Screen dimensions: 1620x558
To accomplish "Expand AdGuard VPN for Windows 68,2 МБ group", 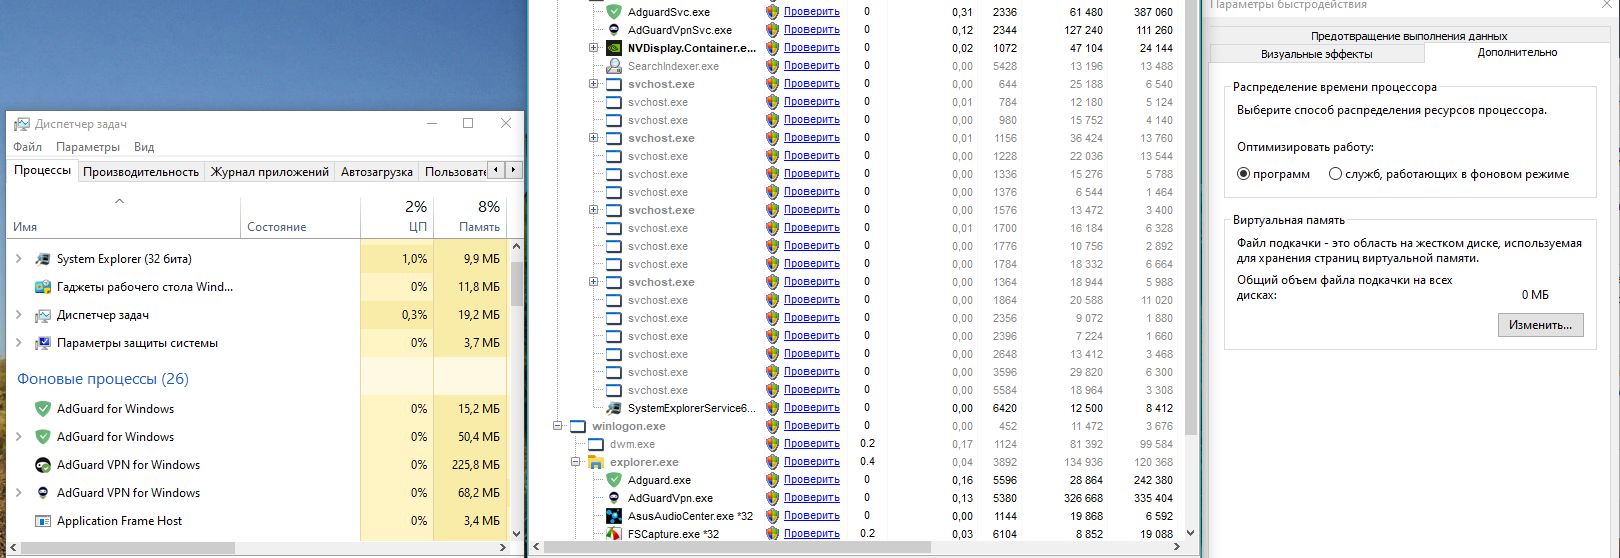I will (18, 493).
